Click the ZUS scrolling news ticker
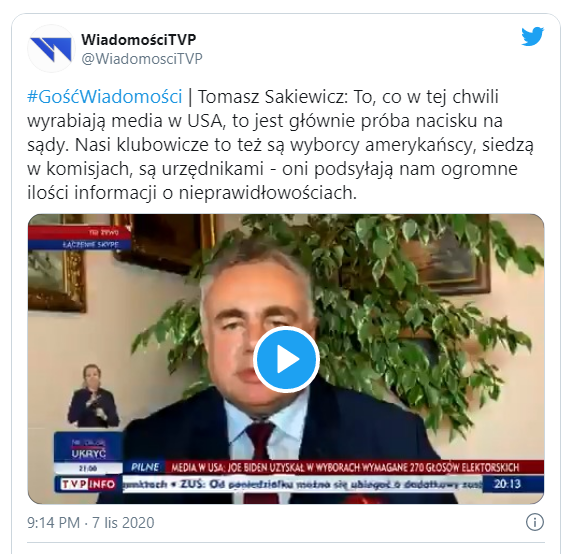This screenshot has height=554, width=573. click(x=302, y=484)
